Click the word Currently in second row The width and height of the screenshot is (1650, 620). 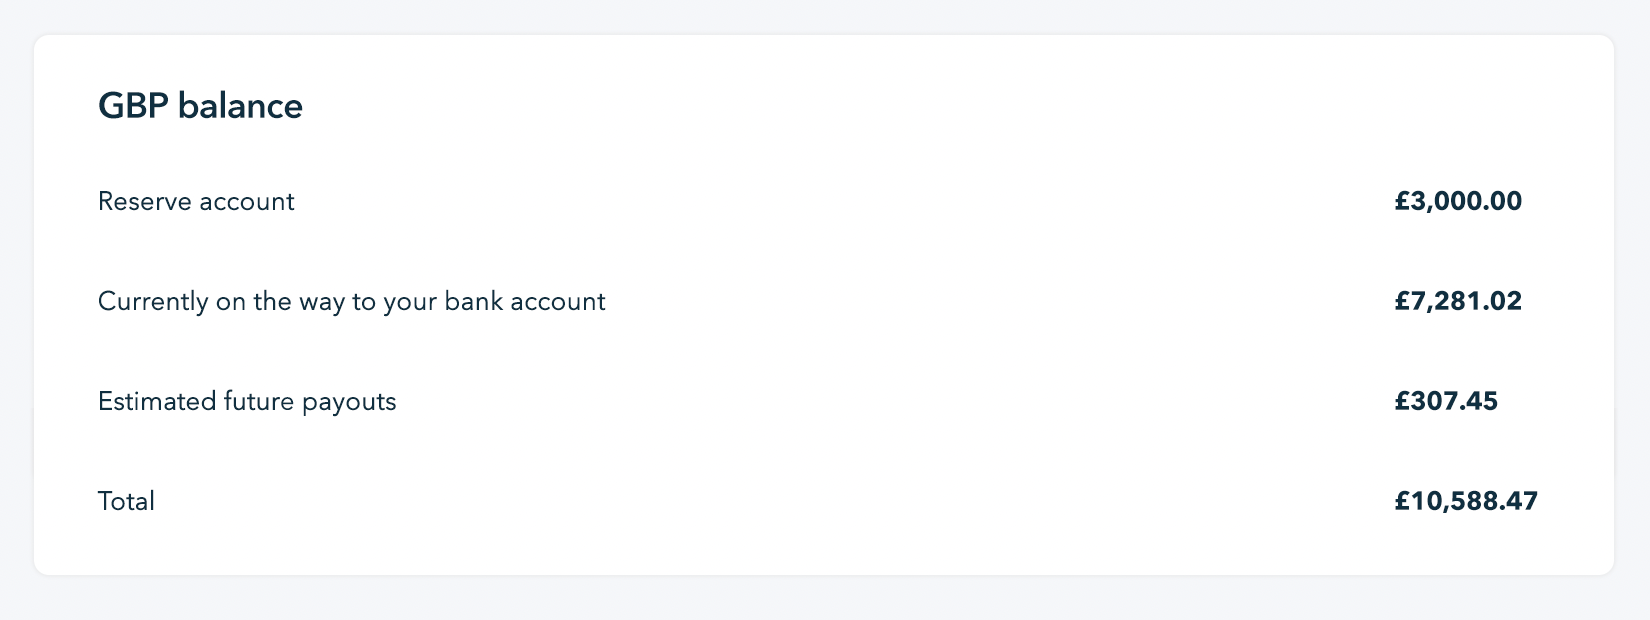[x=153, y=302]
